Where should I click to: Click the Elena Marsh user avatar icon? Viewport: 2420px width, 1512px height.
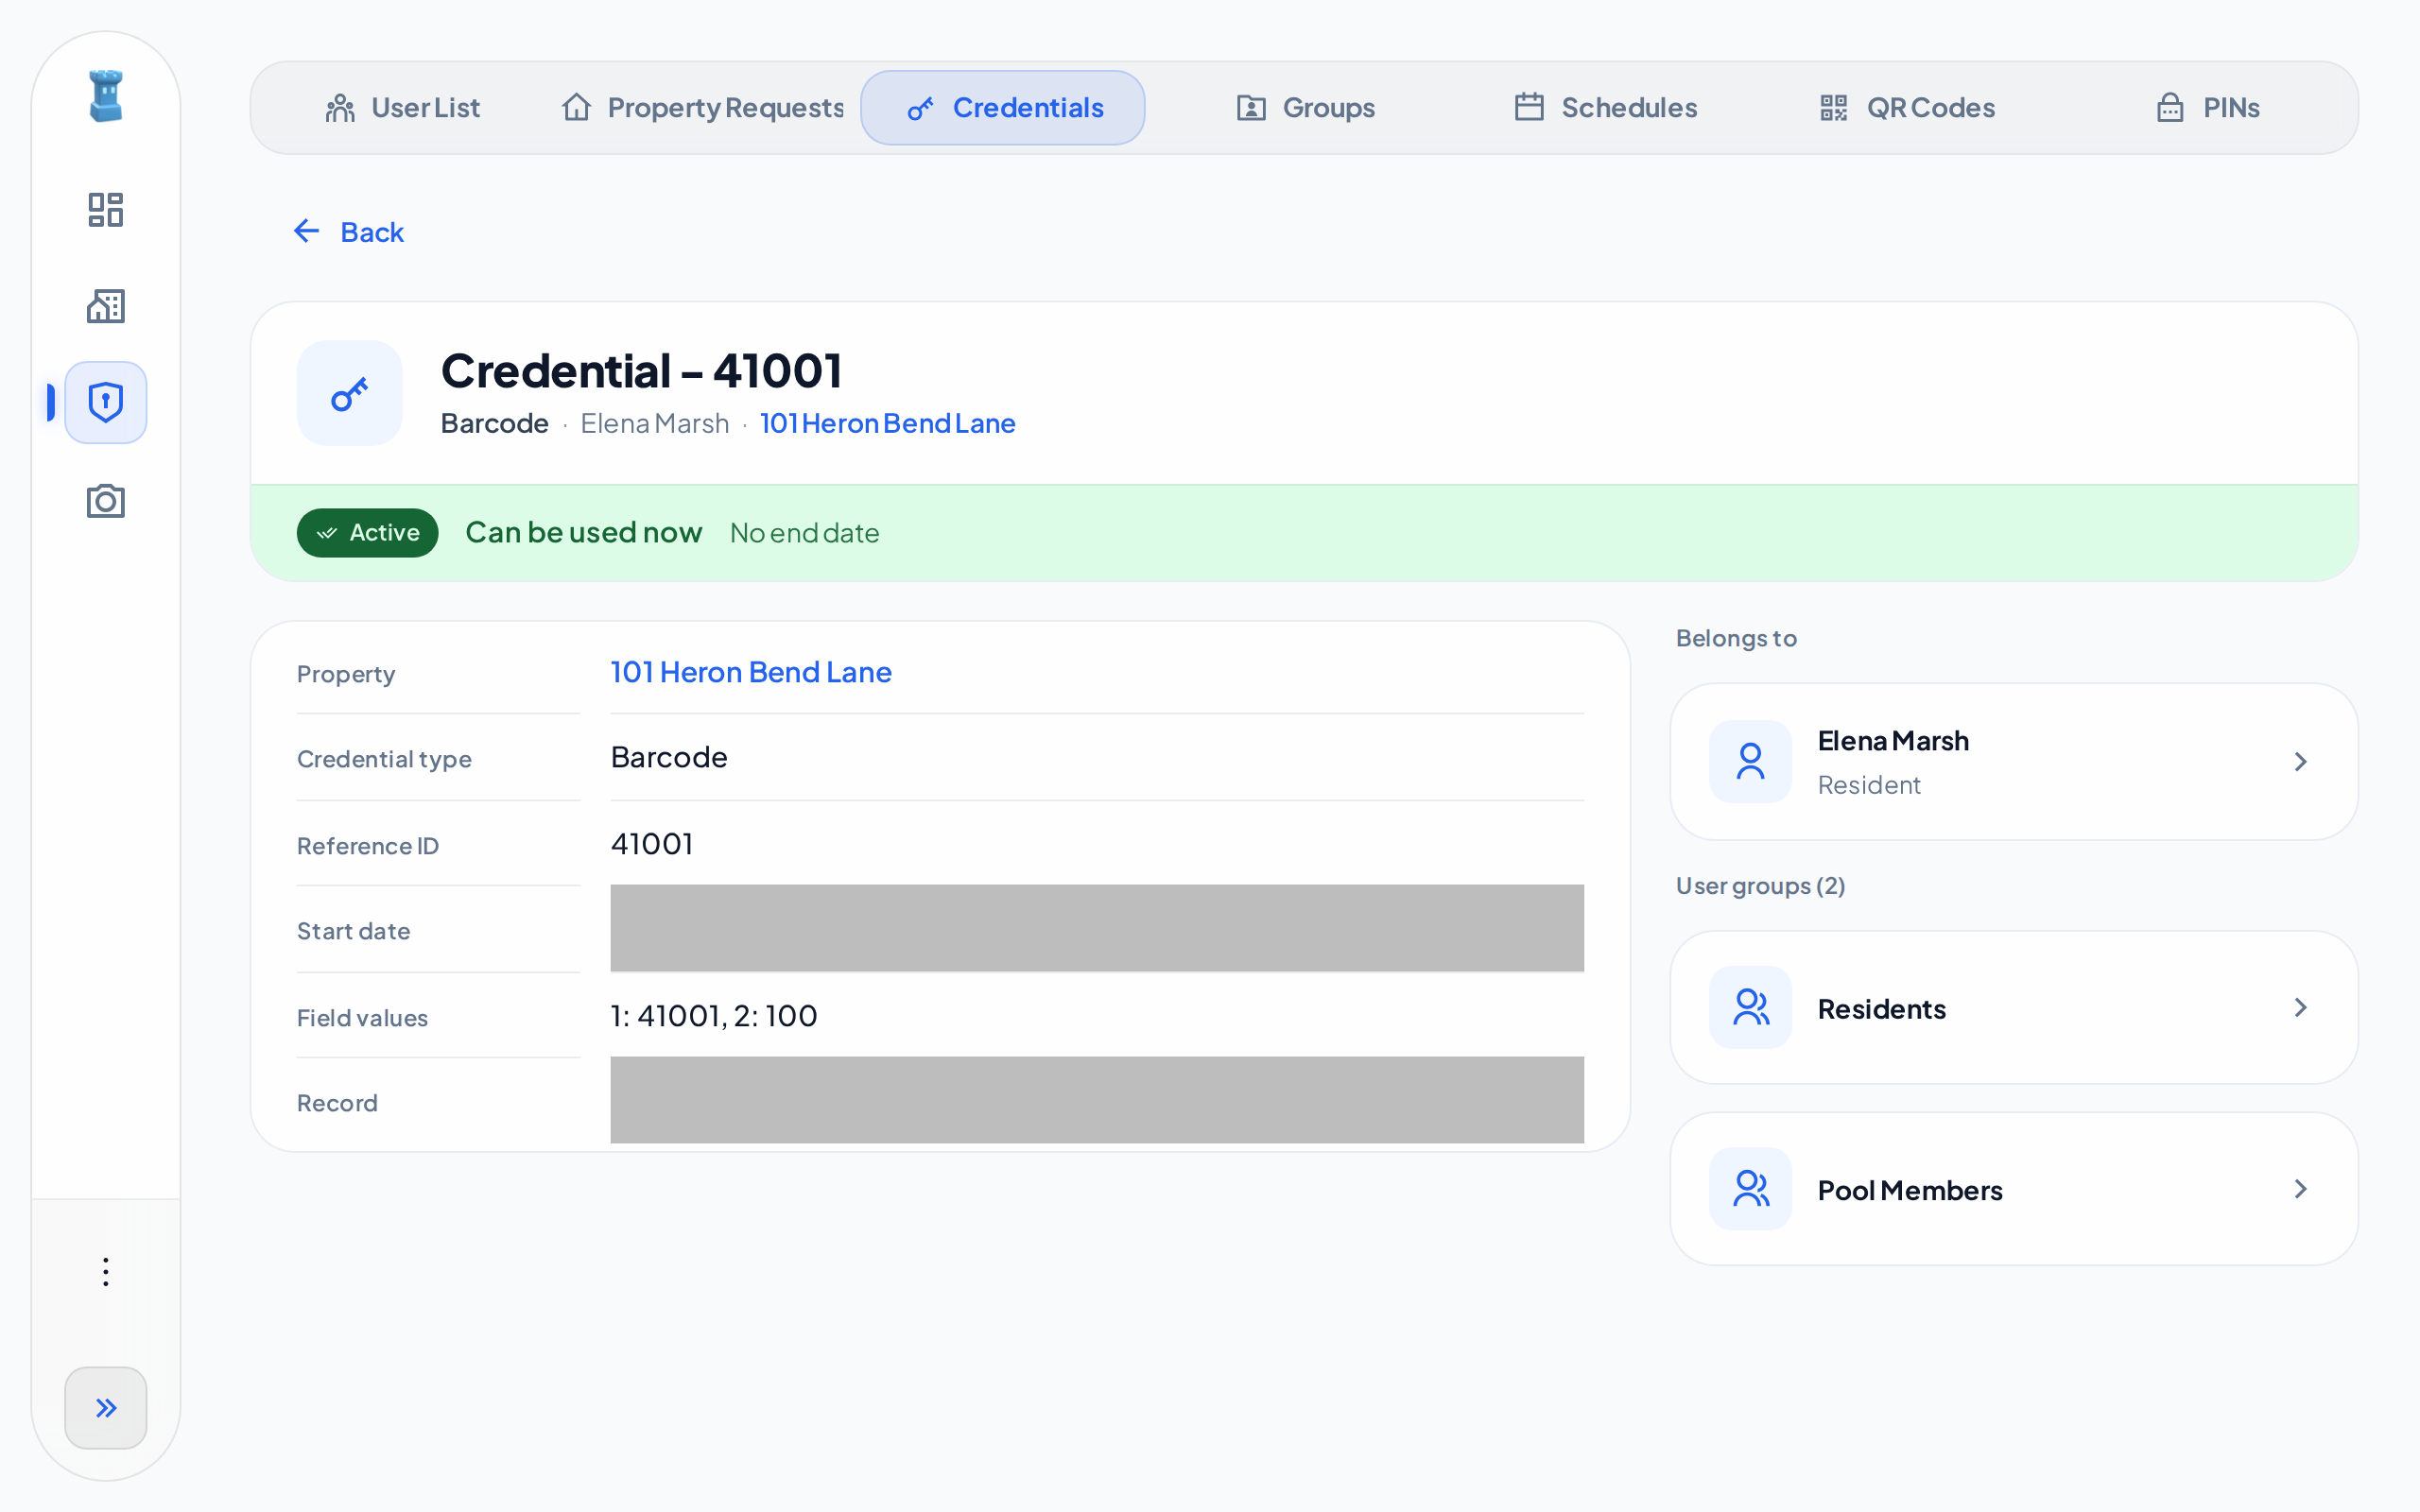click(1750, 761)
